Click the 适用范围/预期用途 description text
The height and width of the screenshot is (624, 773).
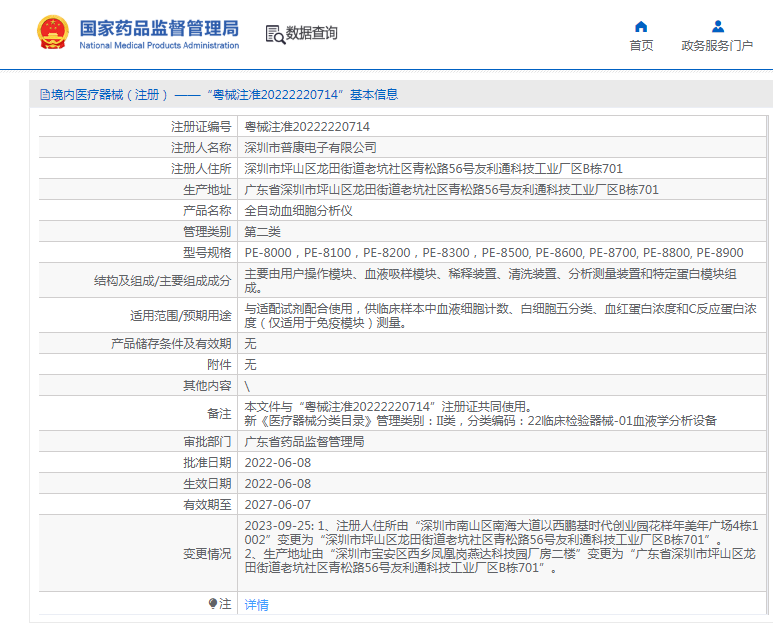pos(500,315)
